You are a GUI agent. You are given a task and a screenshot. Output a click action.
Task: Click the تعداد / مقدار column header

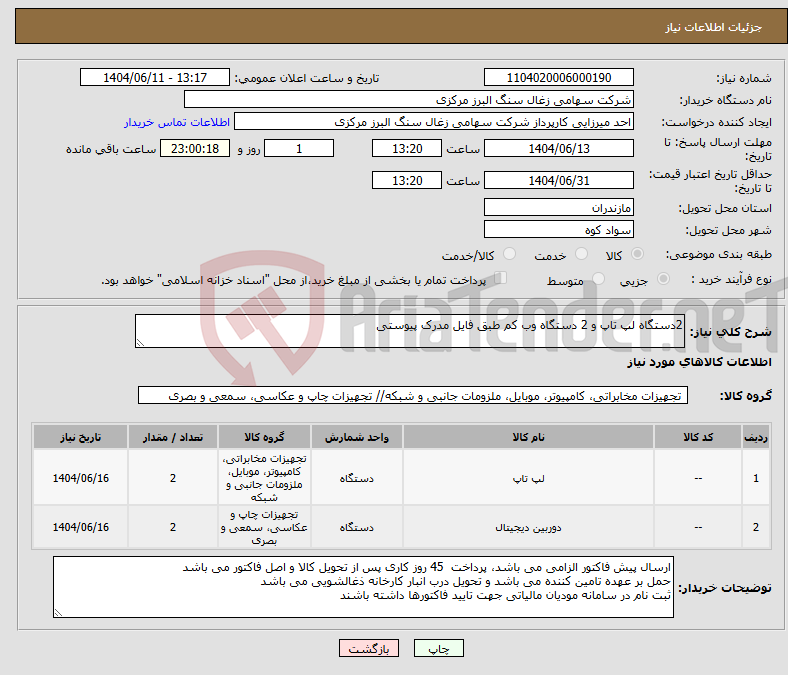[173, 437]
